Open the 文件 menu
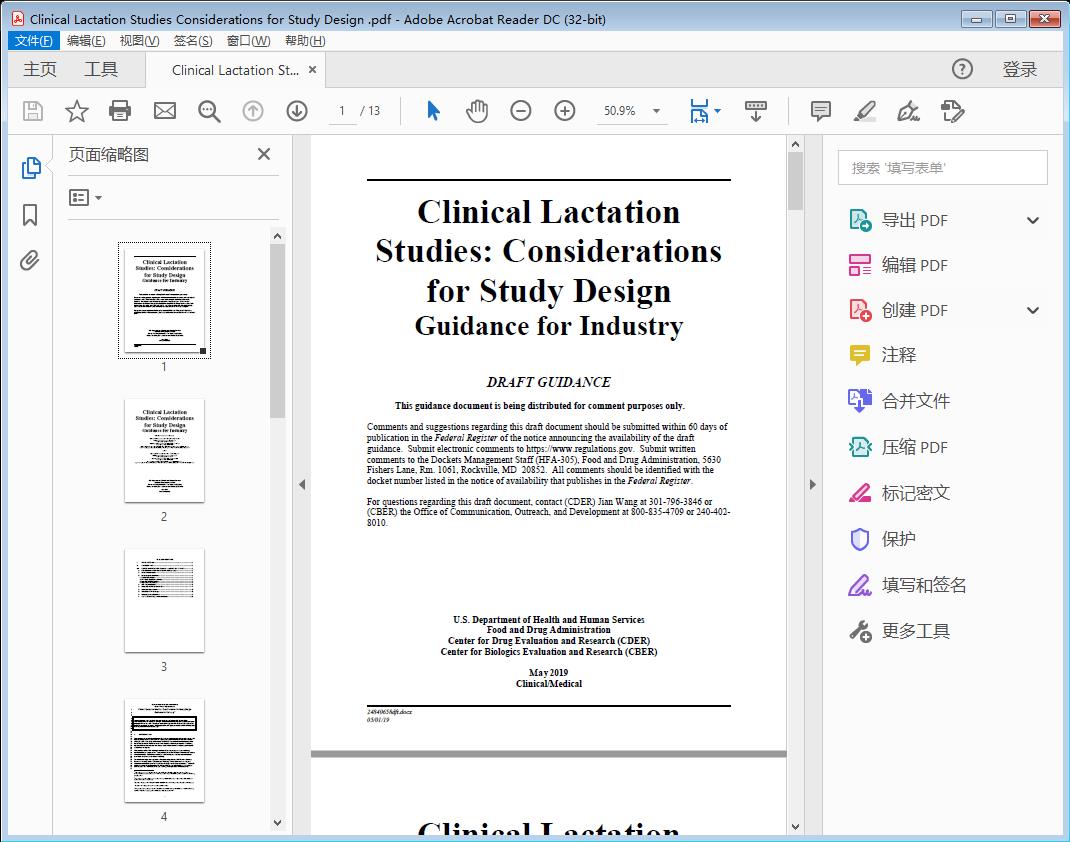Image resolution: width=1070 pixels, height=842 pixels. (x=33, y=40)
